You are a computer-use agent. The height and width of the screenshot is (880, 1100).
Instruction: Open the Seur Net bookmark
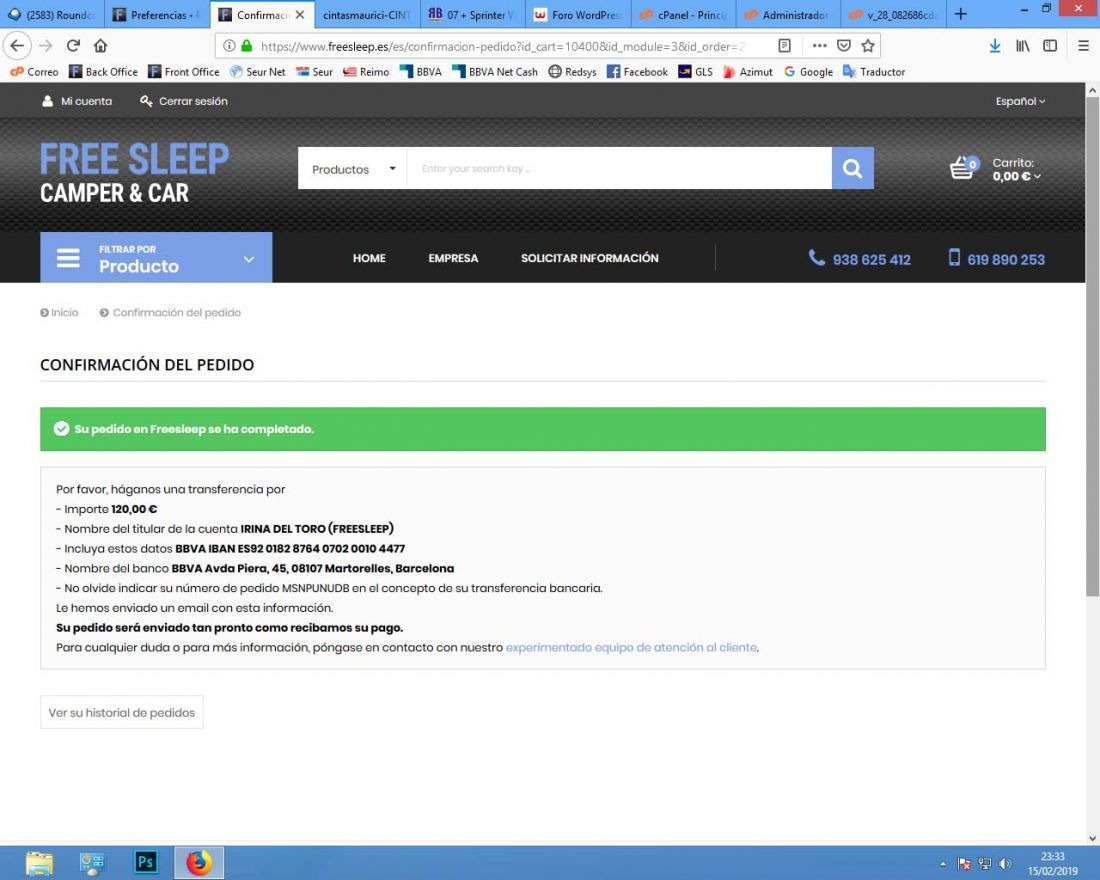click(257, 72)
